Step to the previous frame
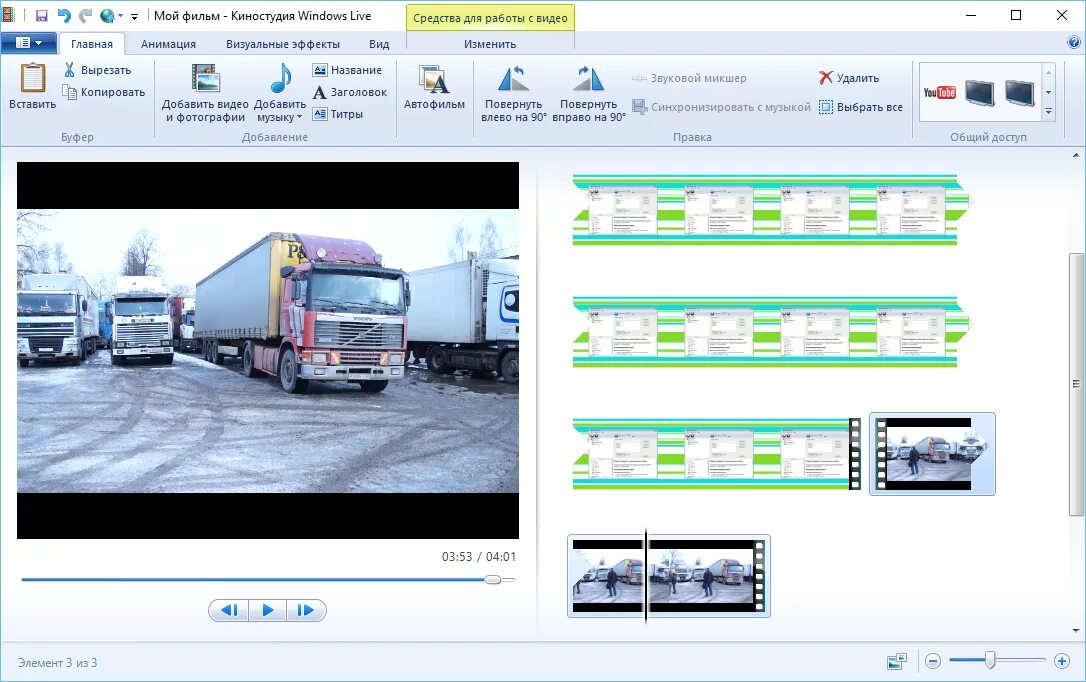Image resolution: width=1086 pixels, height=682 pixels. coord(228,610)
